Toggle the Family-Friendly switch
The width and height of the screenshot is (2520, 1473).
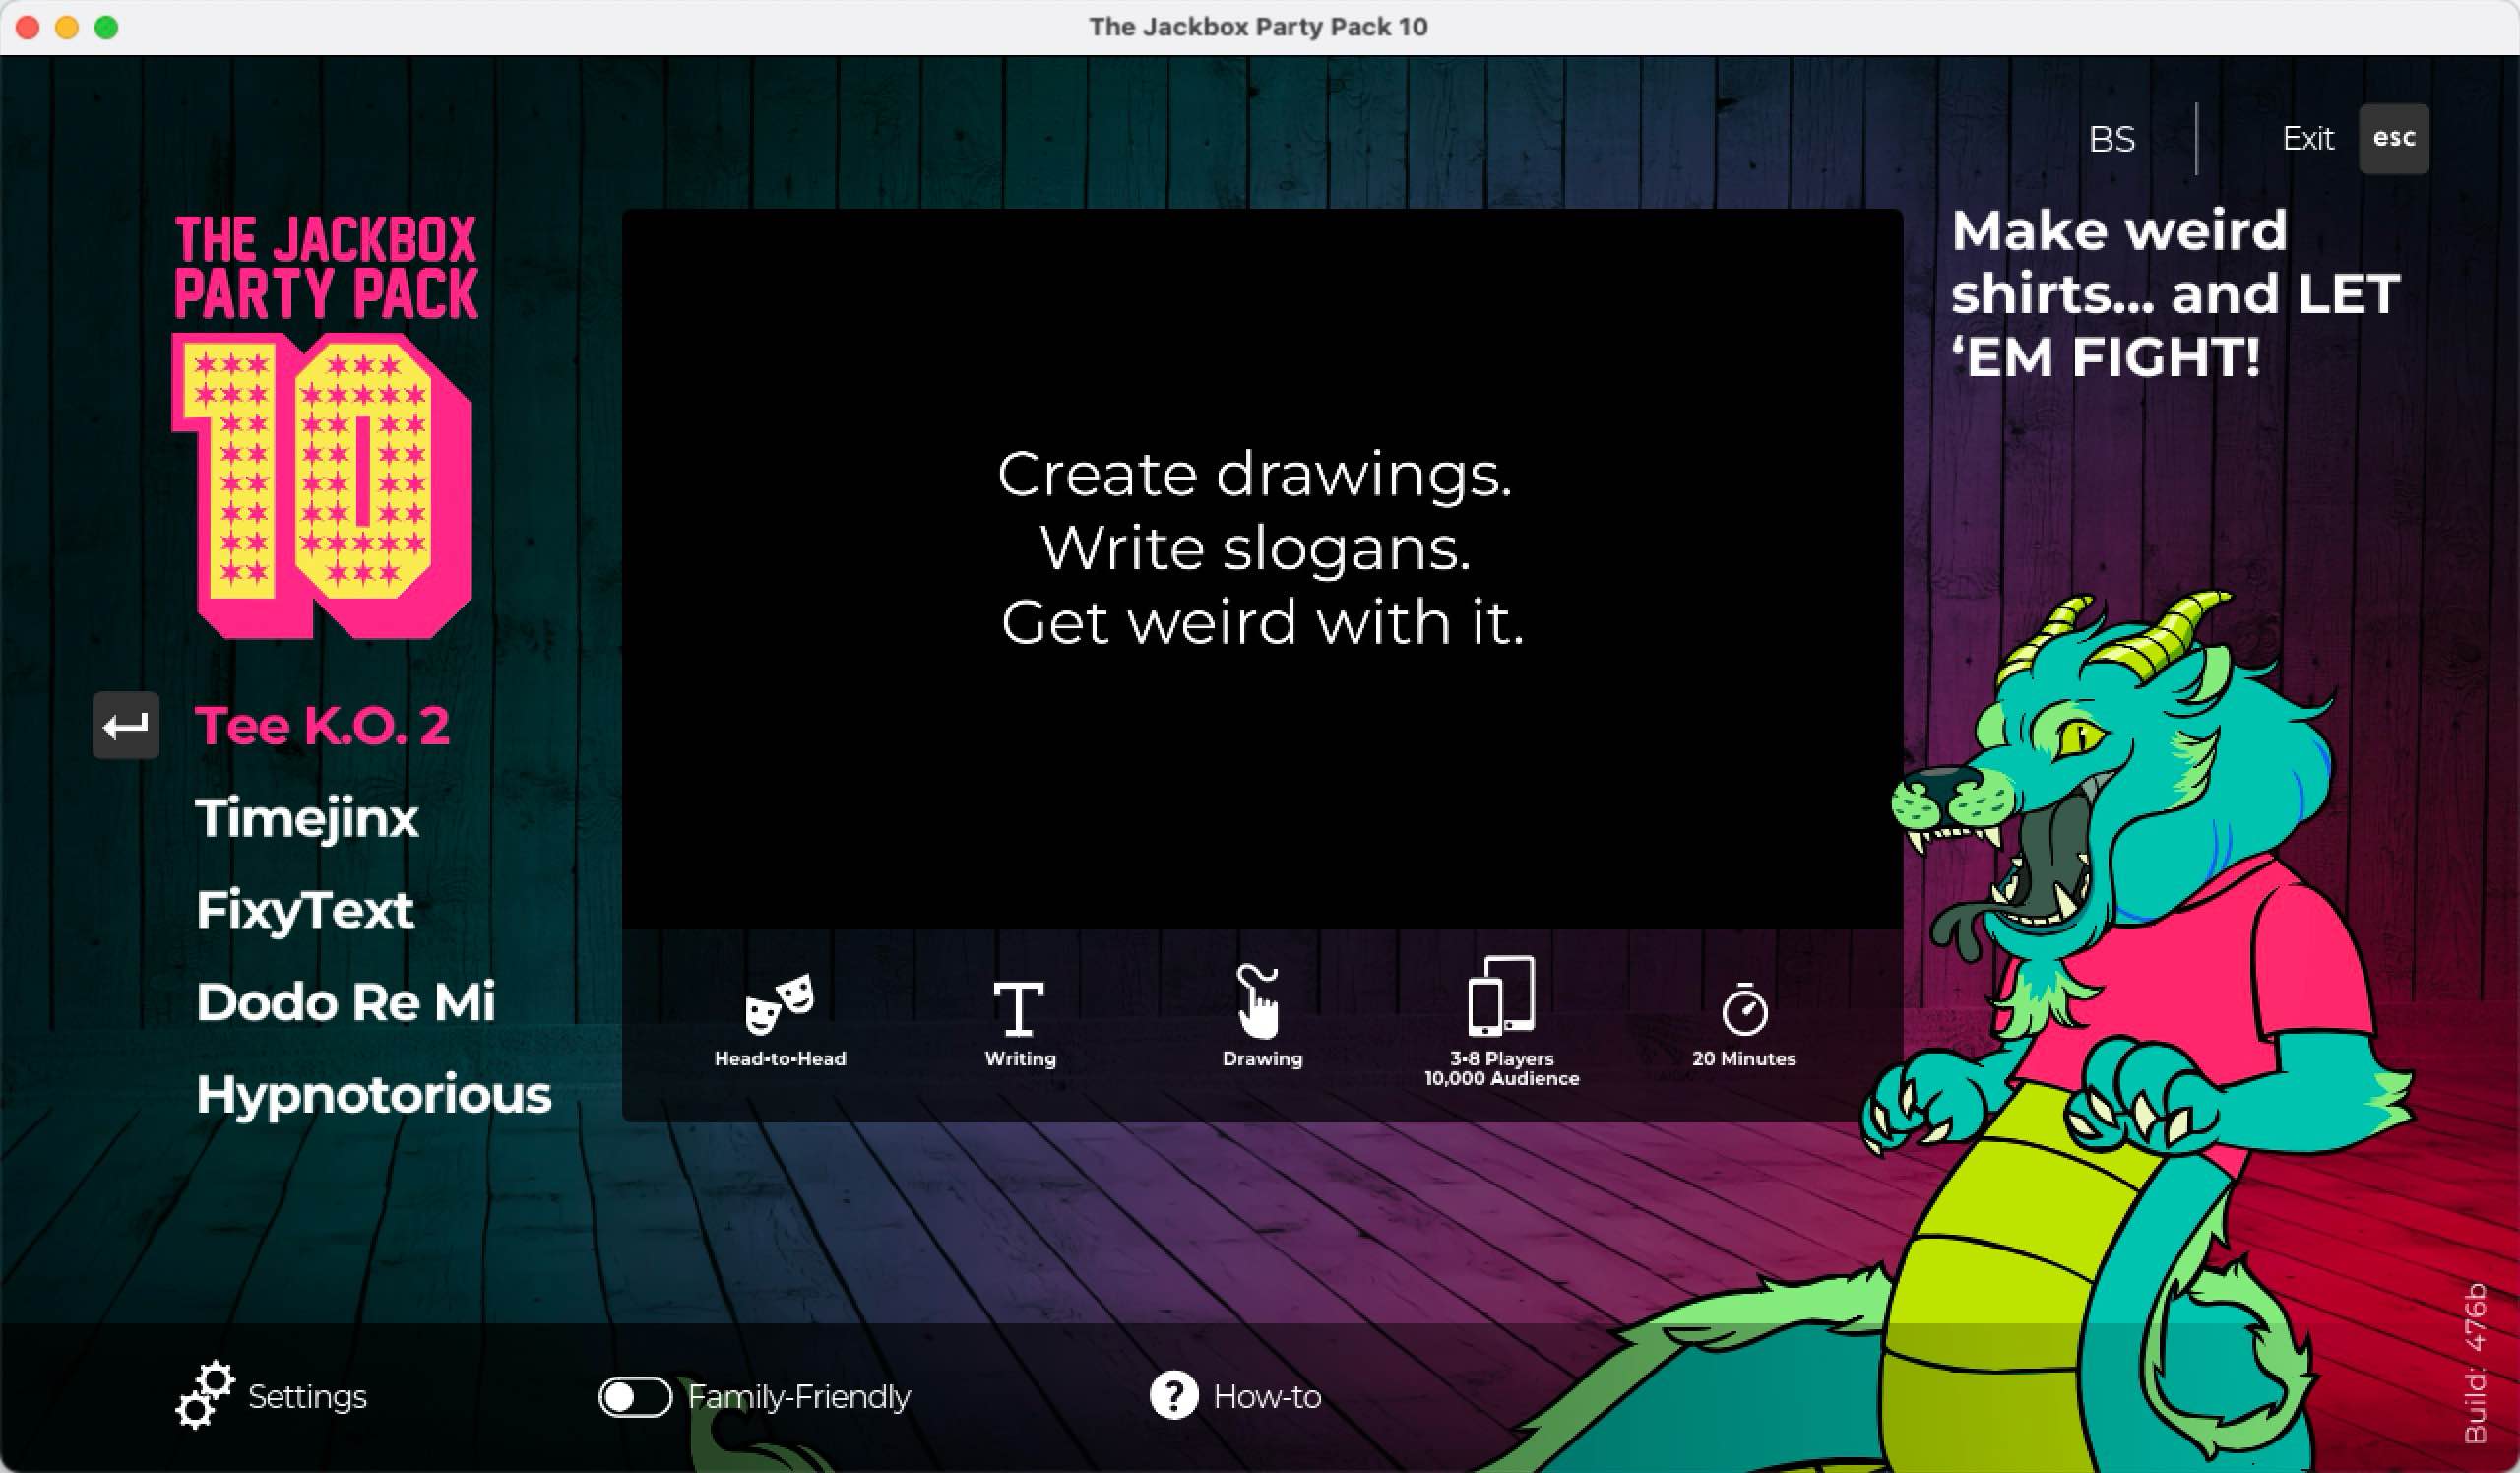635,1397
